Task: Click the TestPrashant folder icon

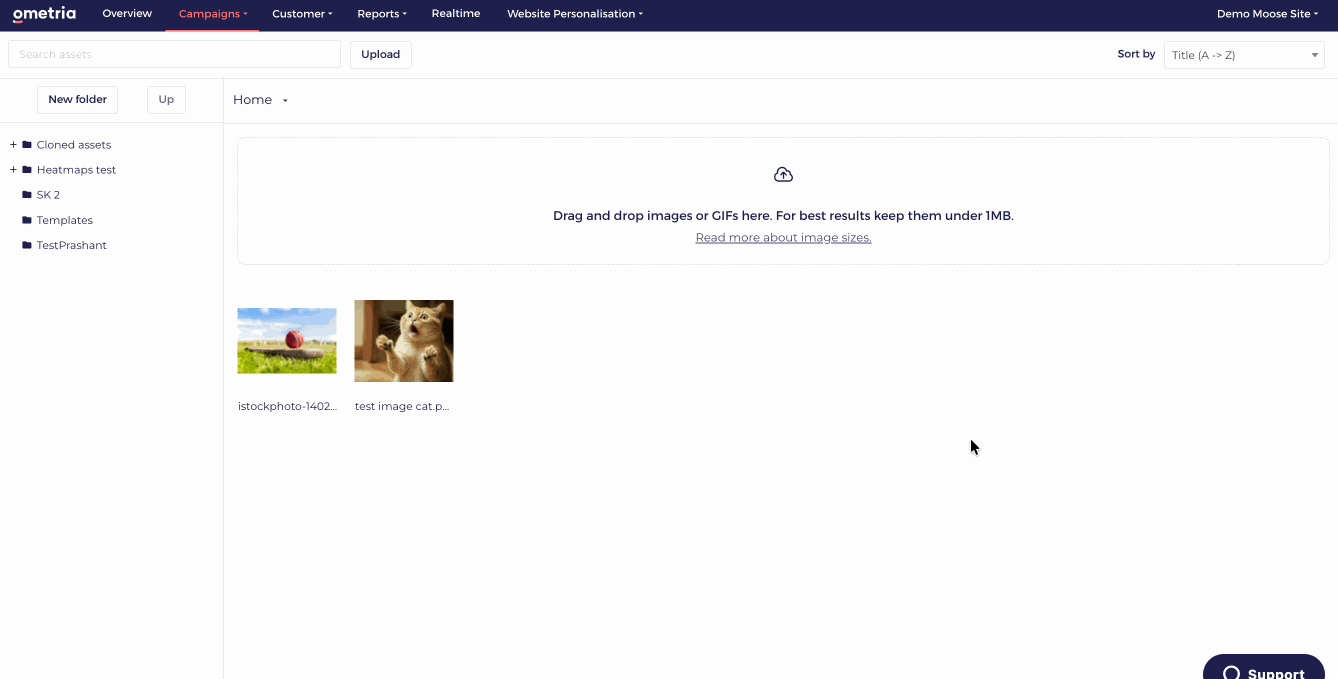Action: pyautogui.click(x=27, y=245)
